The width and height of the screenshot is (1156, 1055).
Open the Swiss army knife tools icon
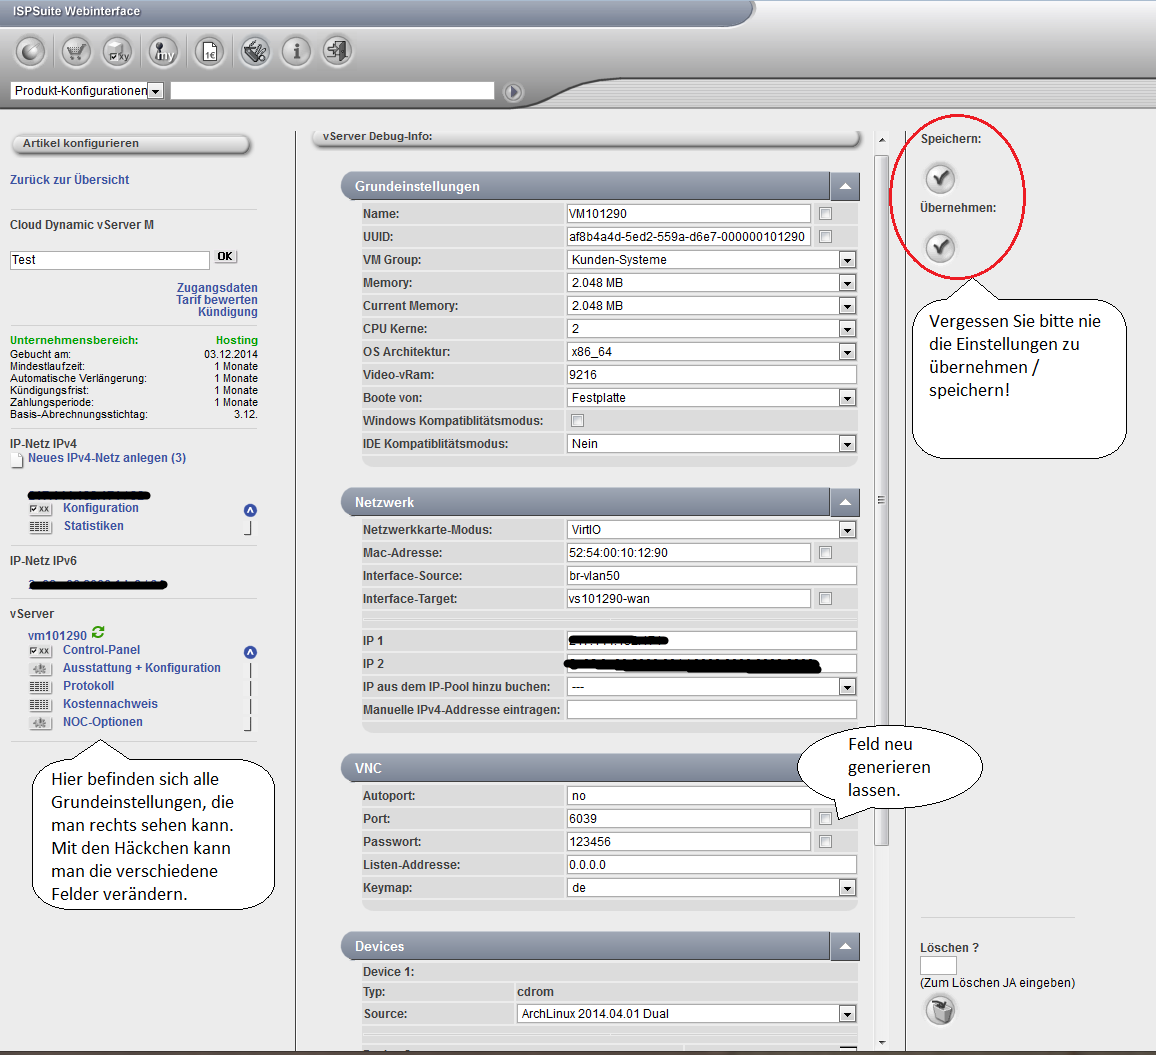pos(255,51)
